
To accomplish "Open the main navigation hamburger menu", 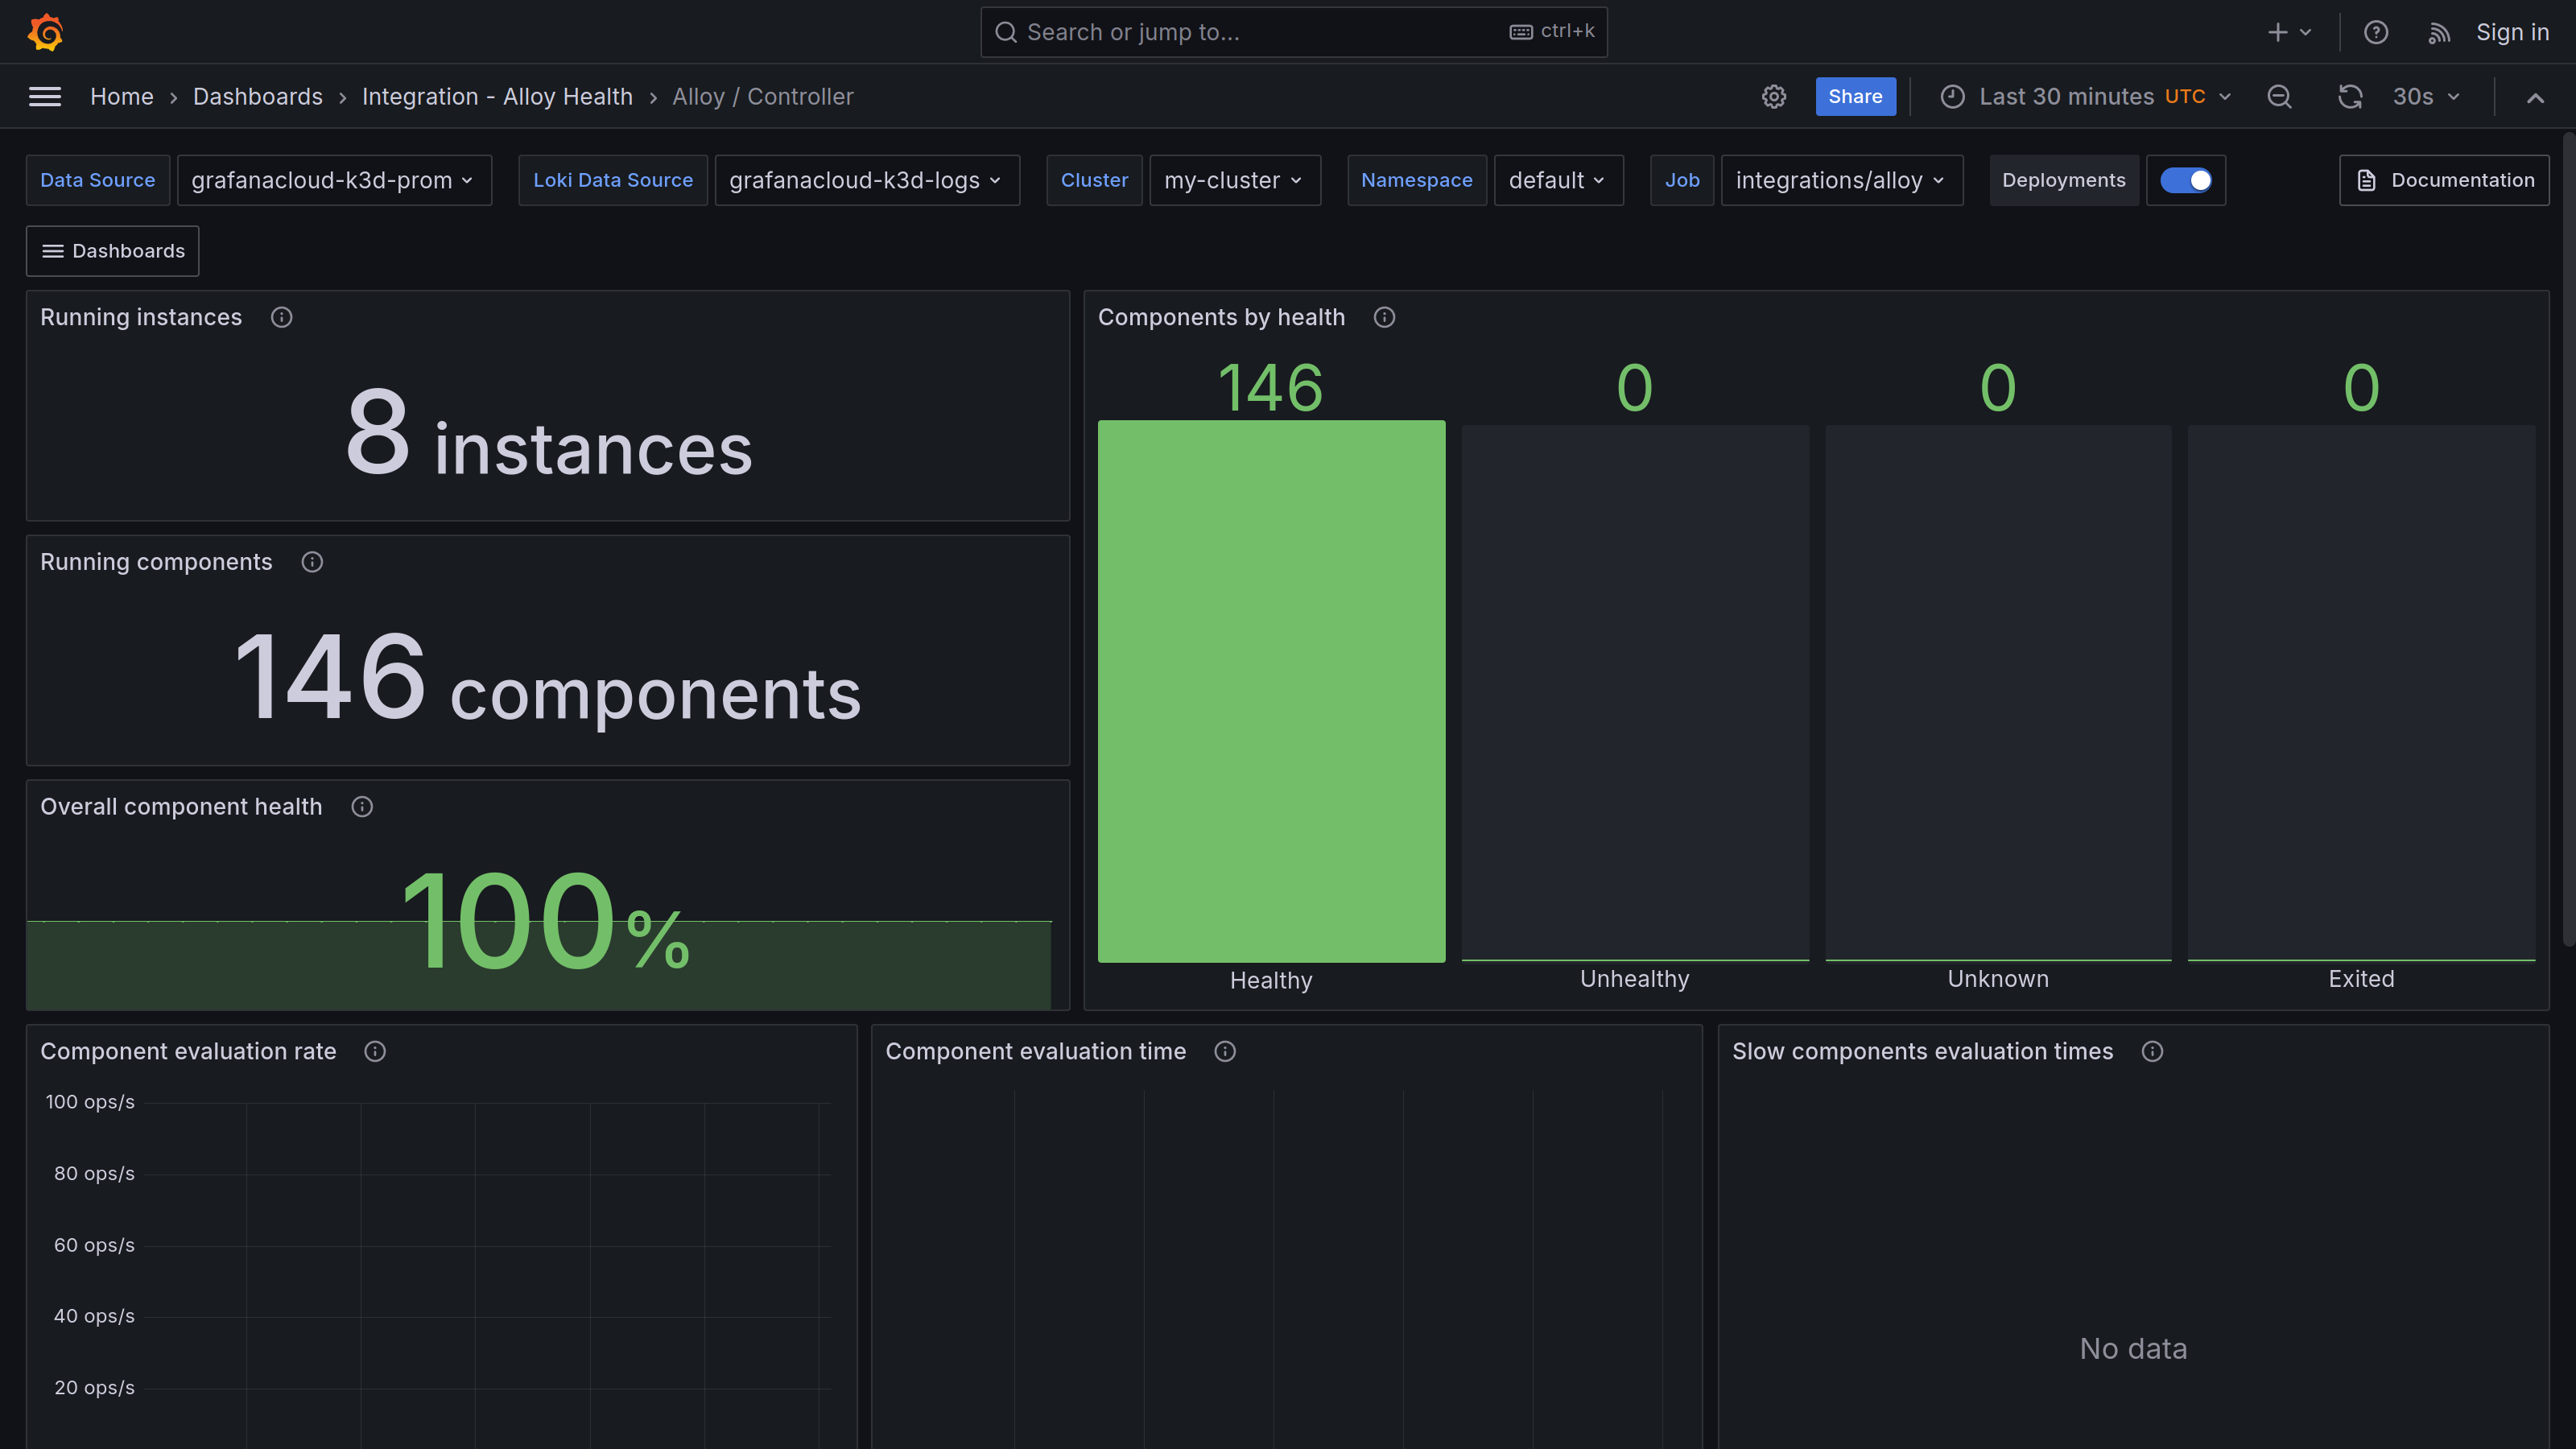I will 45,96.
